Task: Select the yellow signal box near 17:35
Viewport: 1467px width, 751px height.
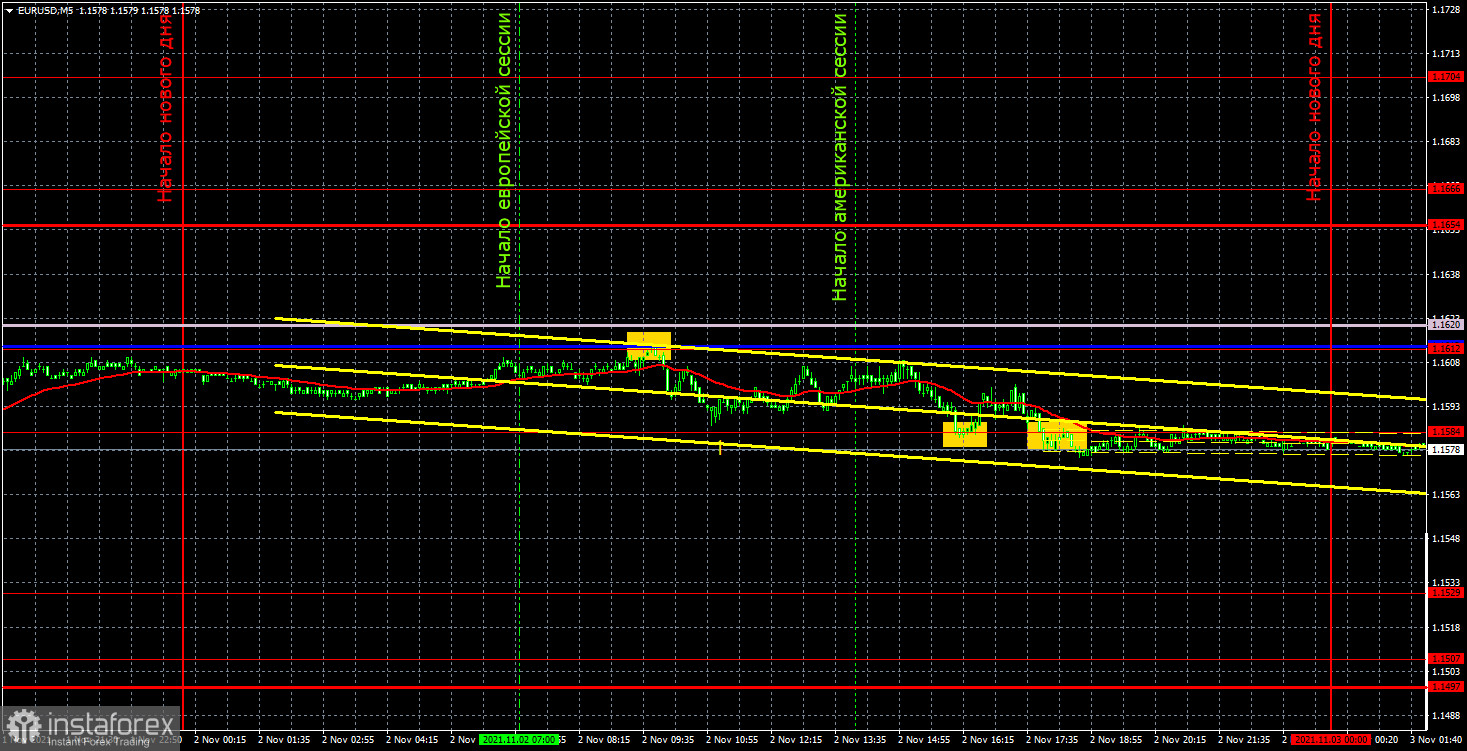Action: [x=1057, y=434]
